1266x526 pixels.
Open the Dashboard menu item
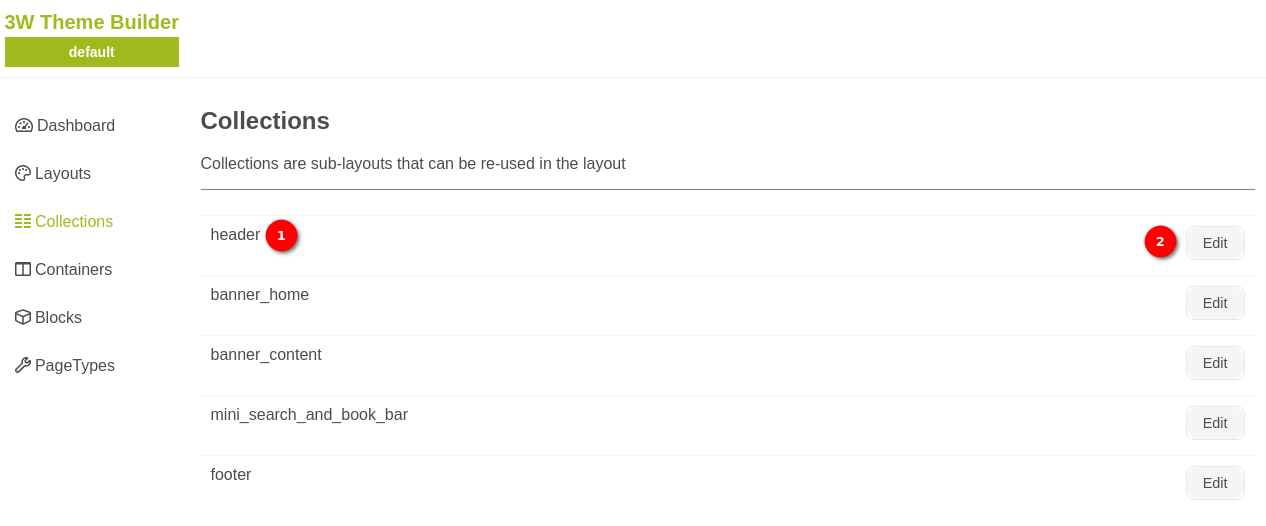[75, 126]
